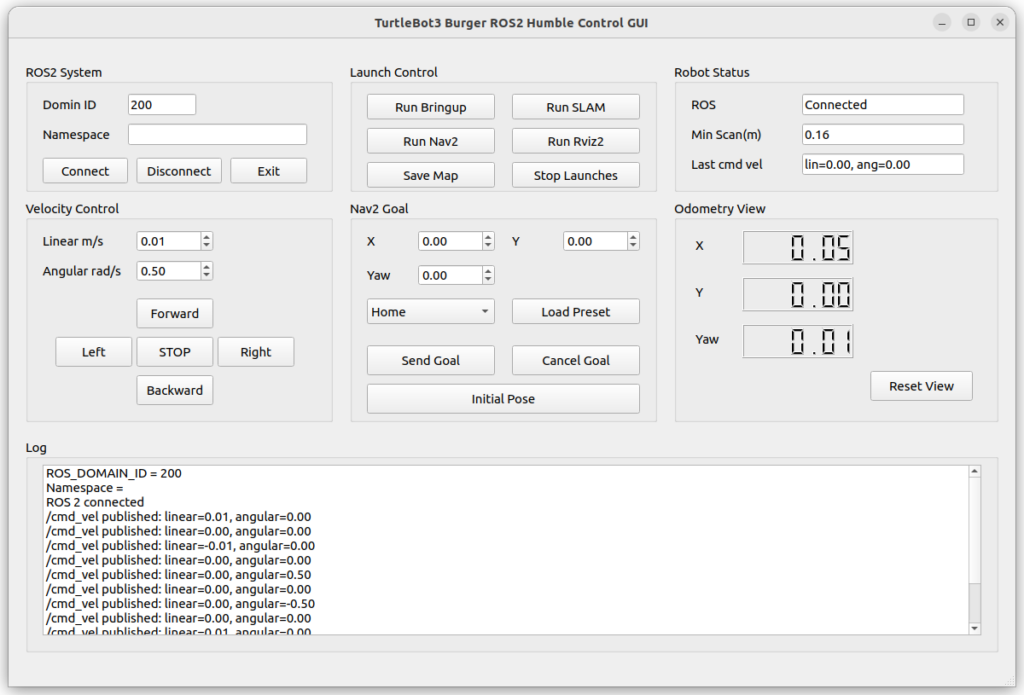Focus the Namespace input field

tap(217, 135)
